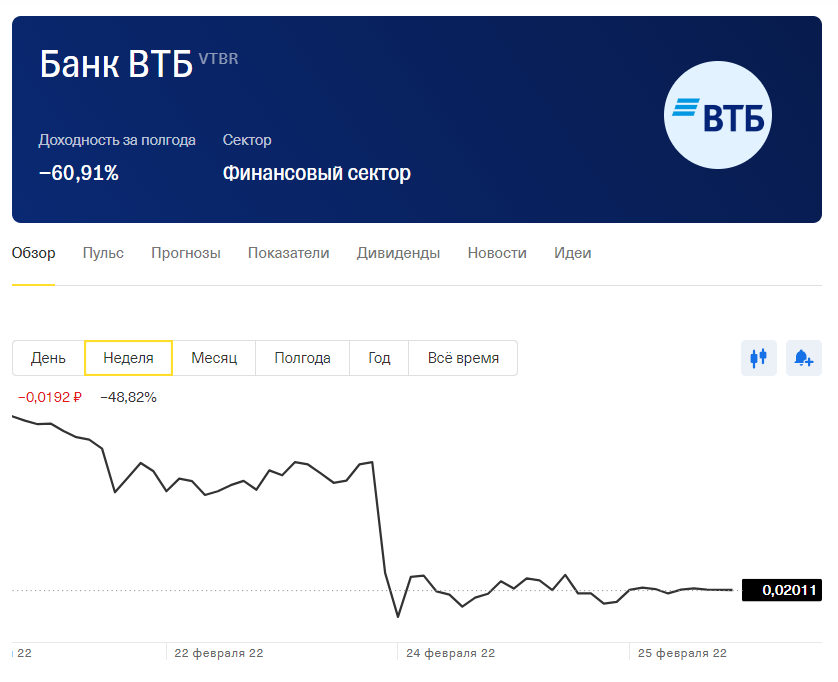Go to the Показатели tab
Screen dimensions: 838x682
pos(289,253)
